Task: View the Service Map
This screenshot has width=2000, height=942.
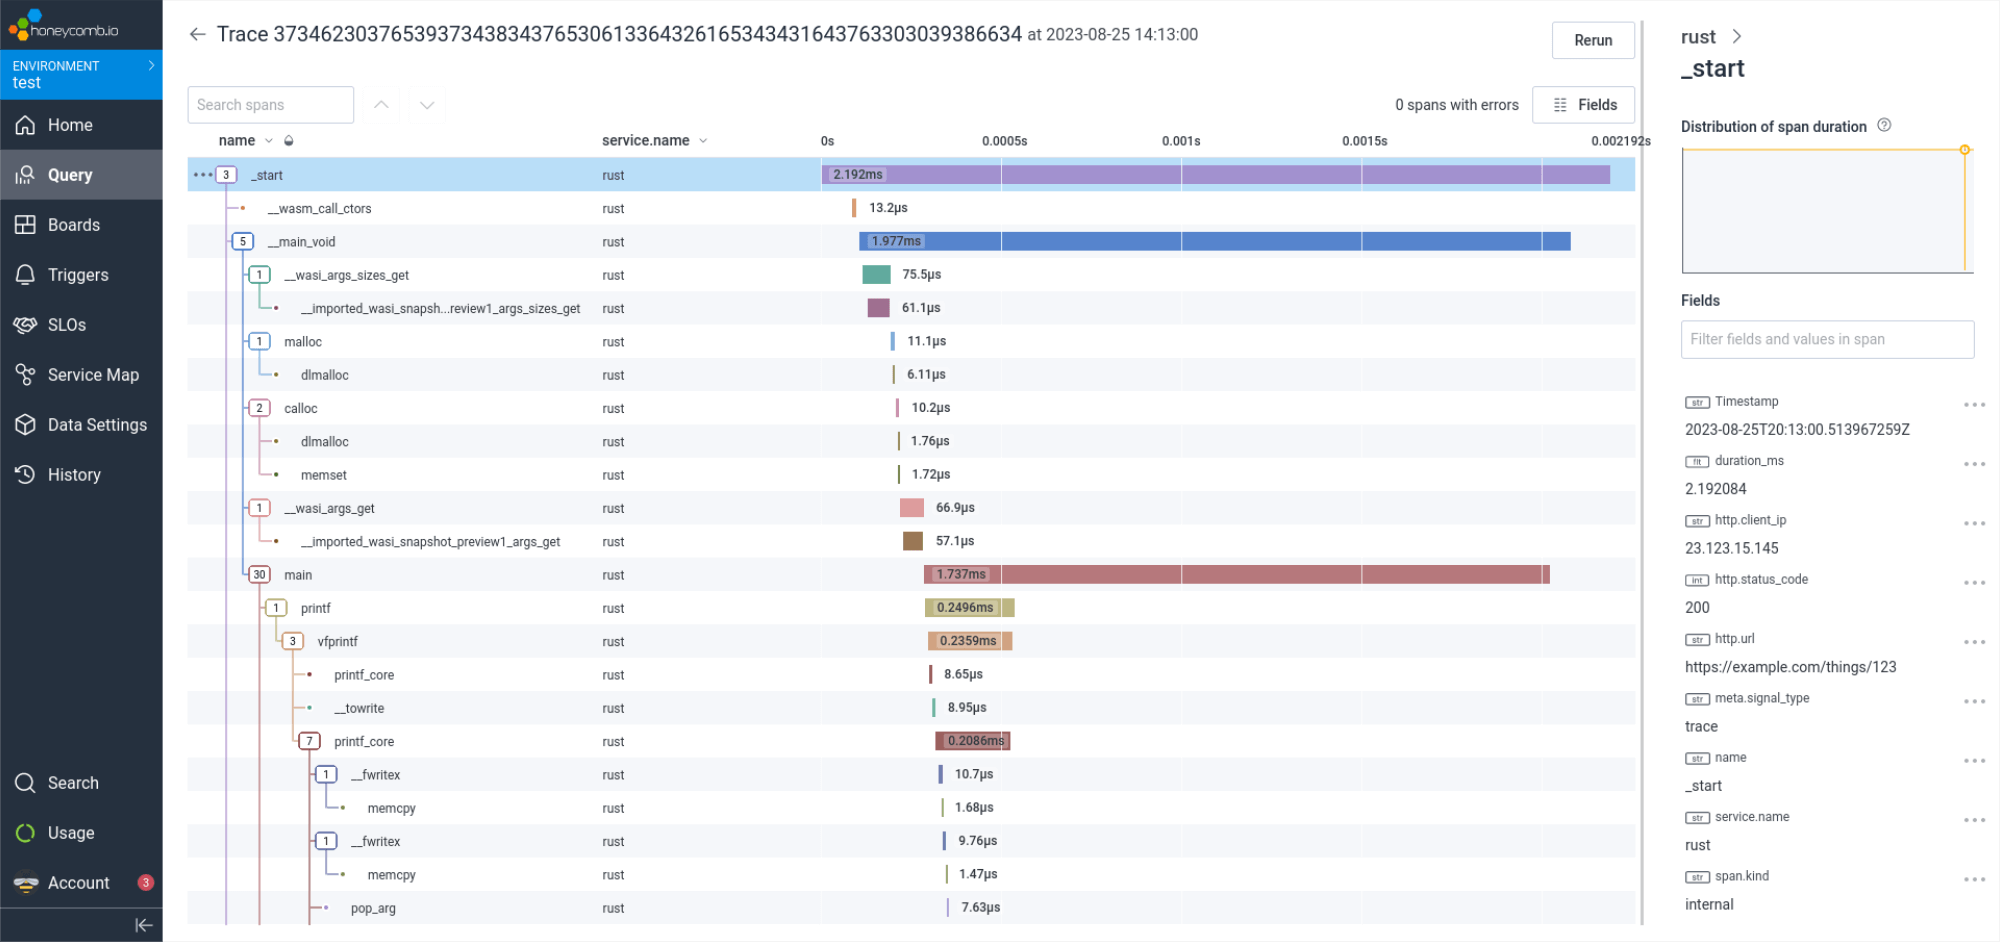Action: (92, 374)
